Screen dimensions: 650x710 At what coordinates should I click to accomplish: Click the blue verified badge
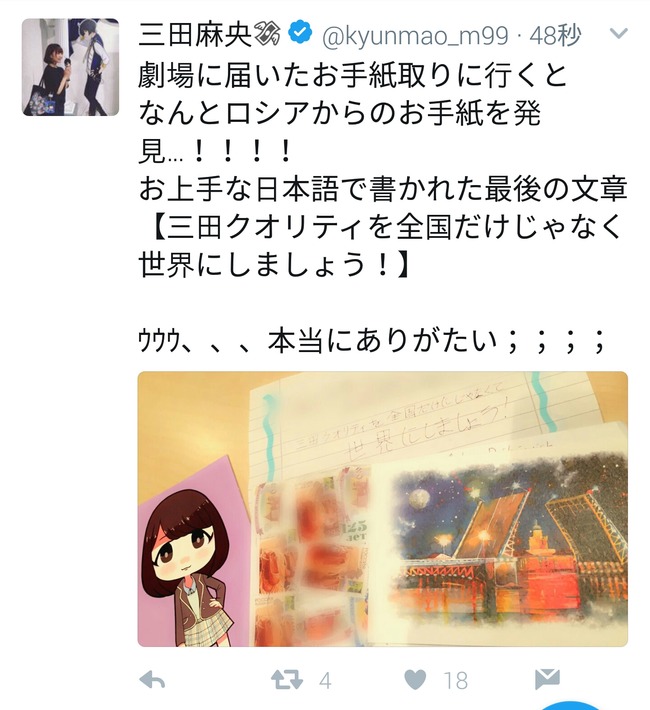[300, 34]
